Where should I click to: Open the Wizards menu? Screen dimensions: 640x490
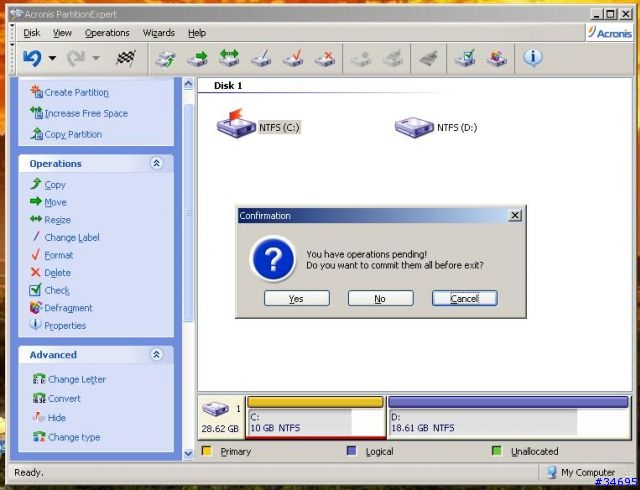158,33
